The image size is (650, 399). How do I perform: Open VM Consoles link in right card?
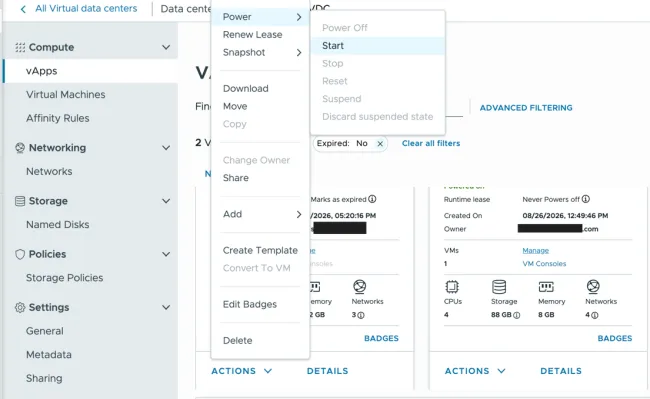coord(544,264)
